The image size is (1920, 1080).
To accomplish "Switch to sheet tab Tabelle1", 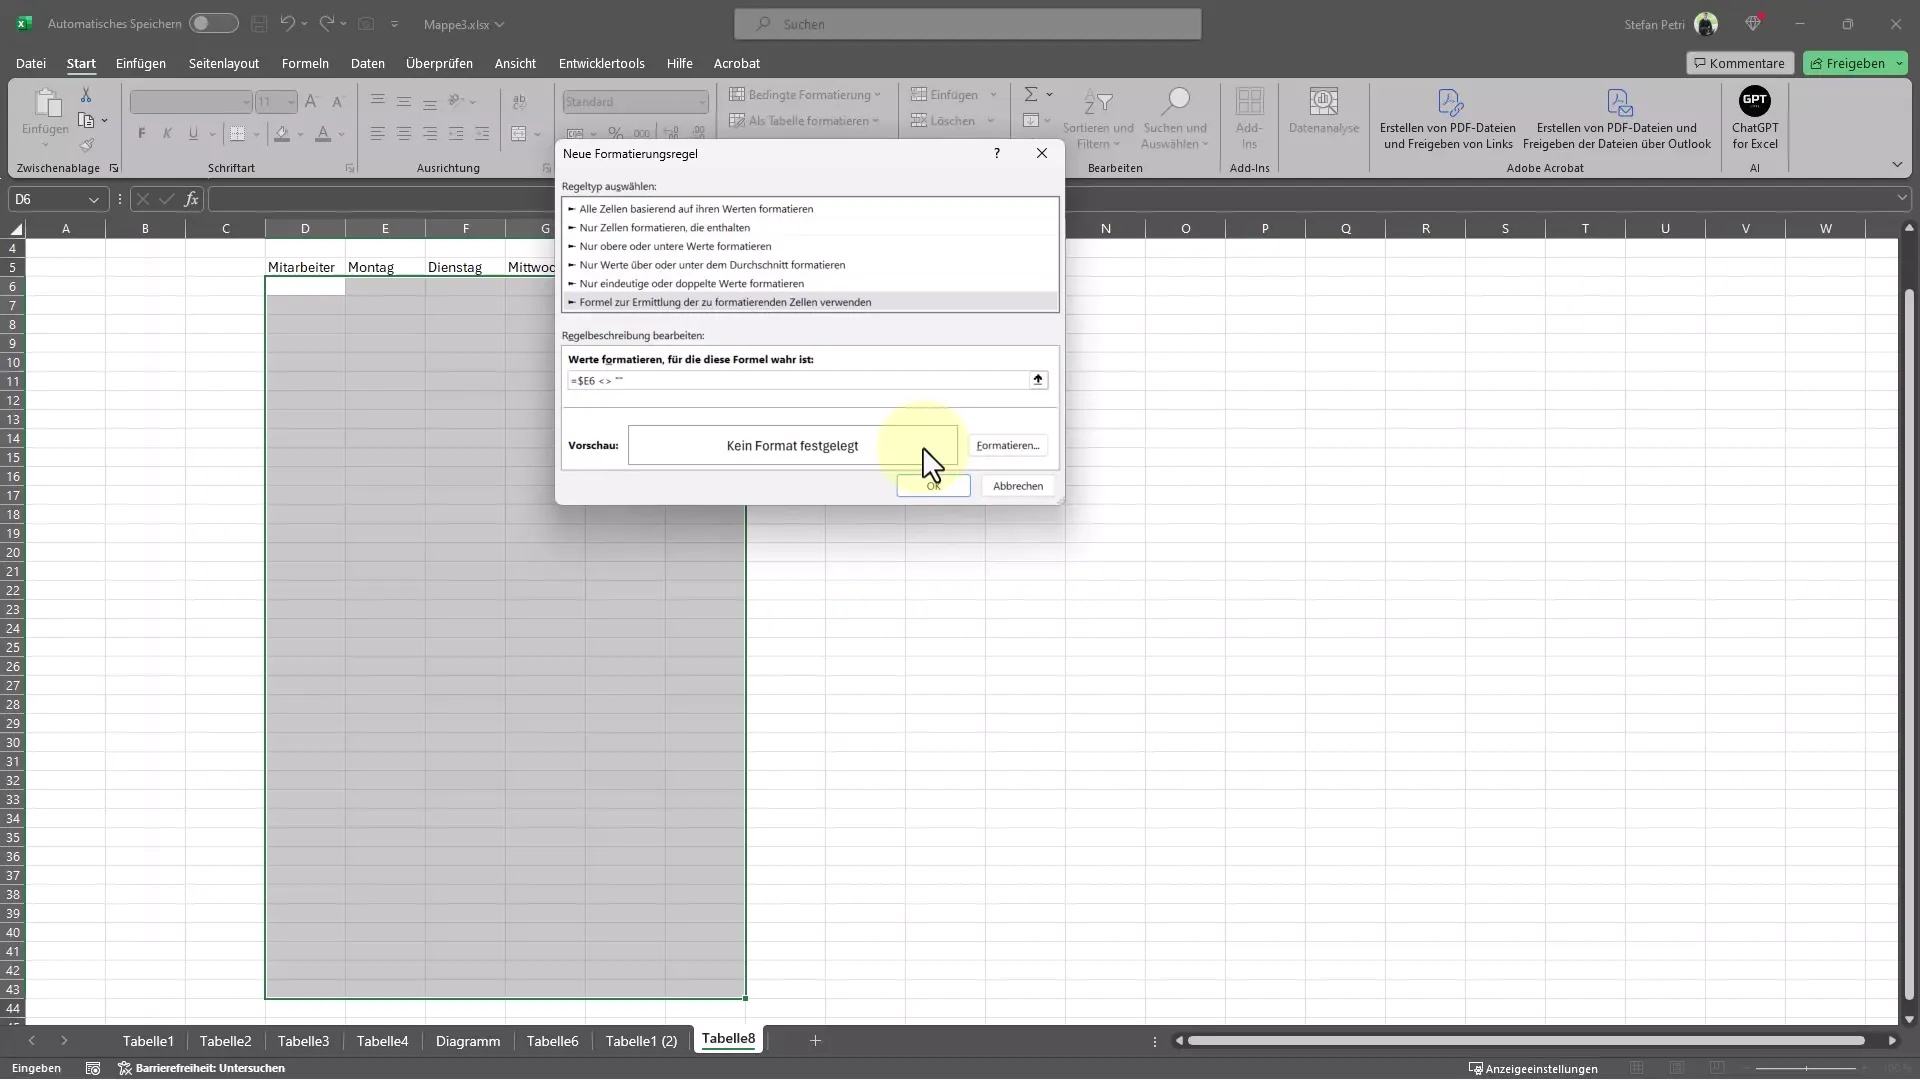I will pyautogui.click(x=148, y=1041).
